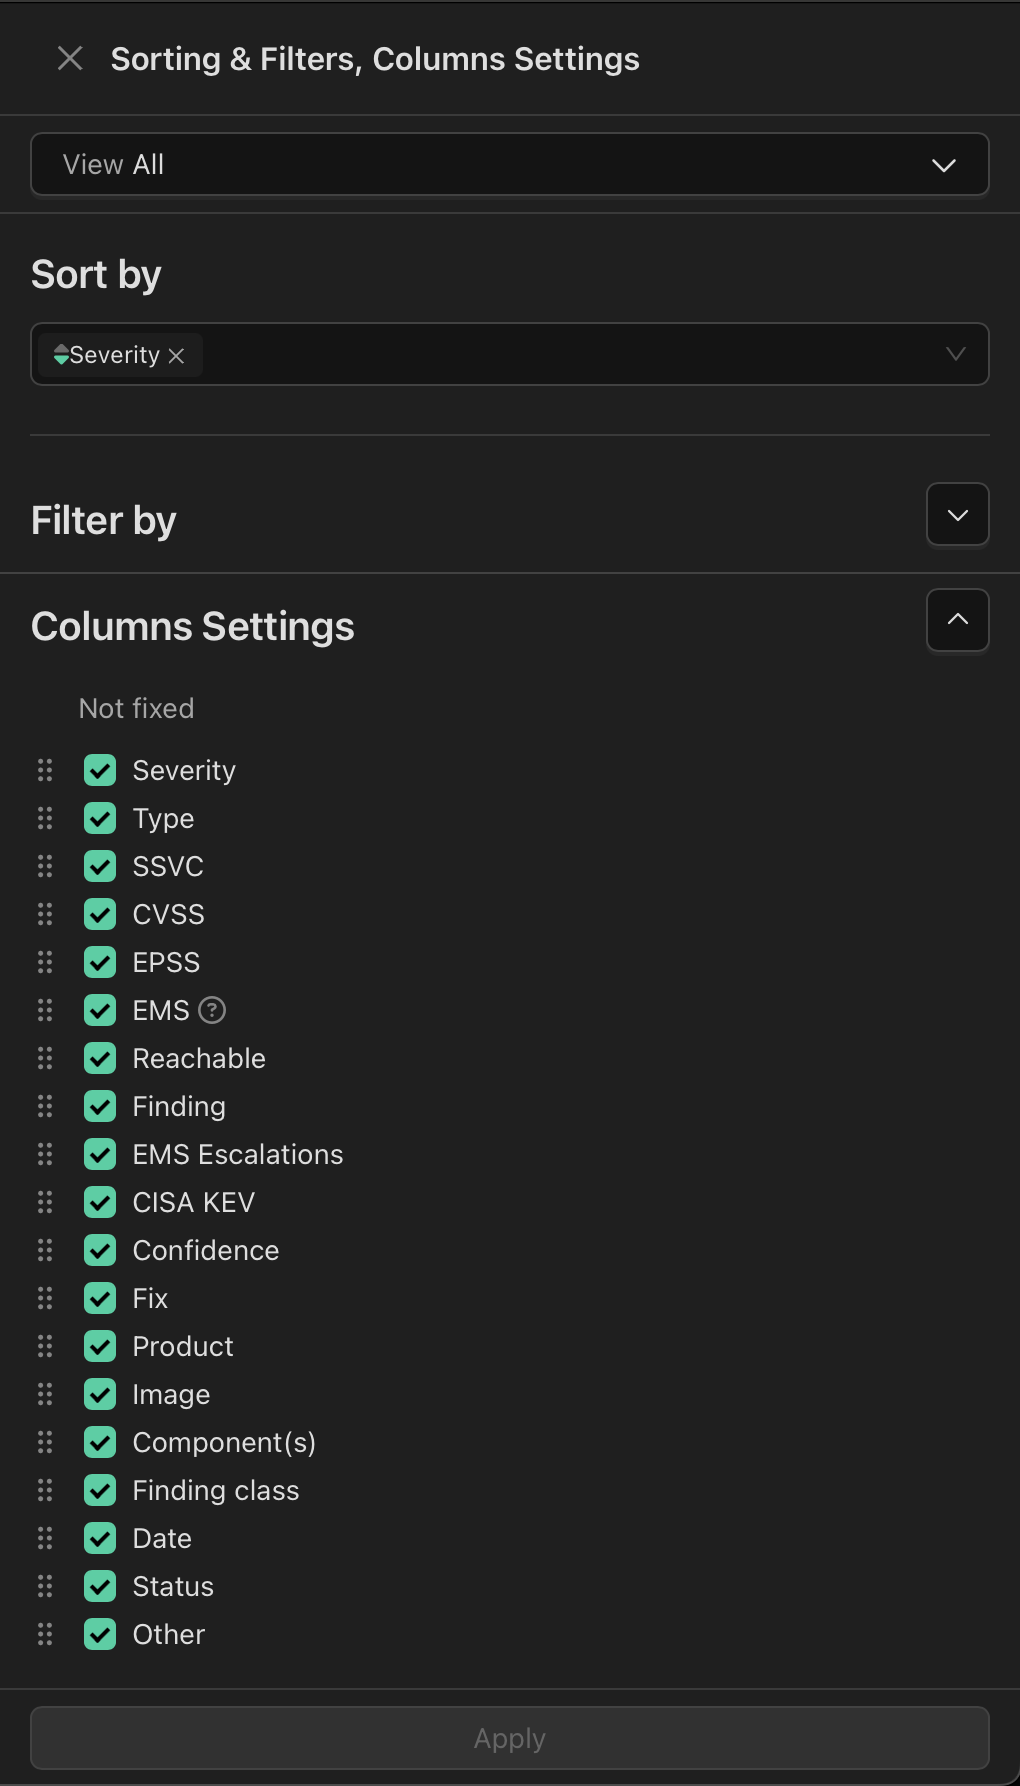This screenshot has height=1786, width=1020.
Task: Collapse the Columns Settings section
Action: tap(957, 620)
